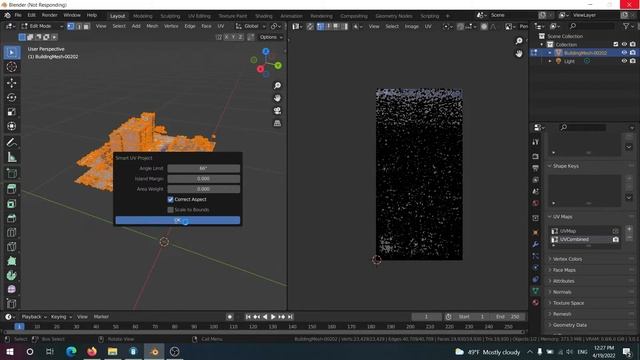Expand the Texture Space panel
Image resolution: width=640 pixels, height=360 pixels.
568,303
